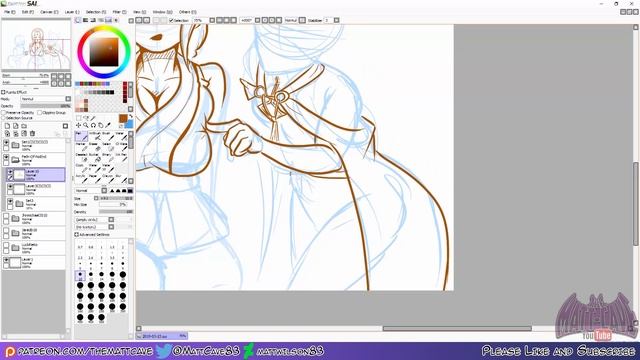Click the canvas horizontal scrollbar

(457, 328)
